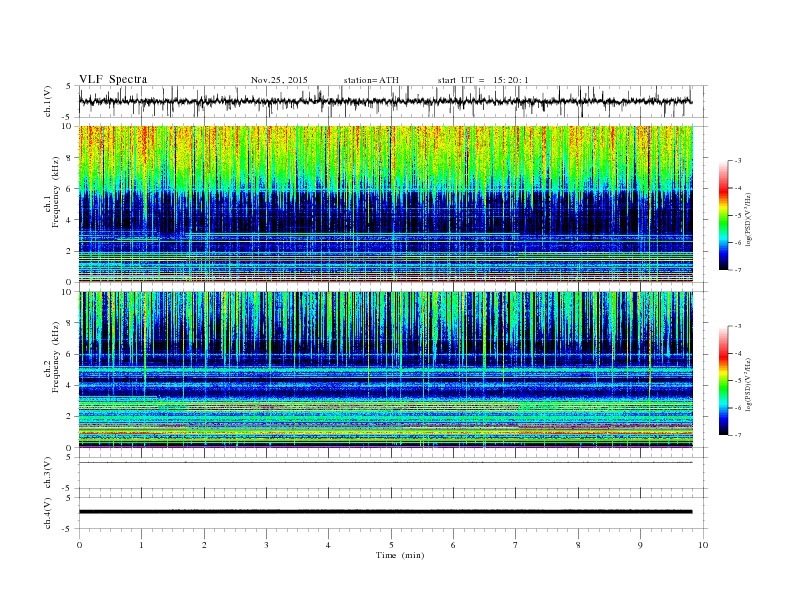This screenshot has height=612, width=792.
Task: Click the ch.2 spectrogram color bar
Action: [x=724, y=381]
